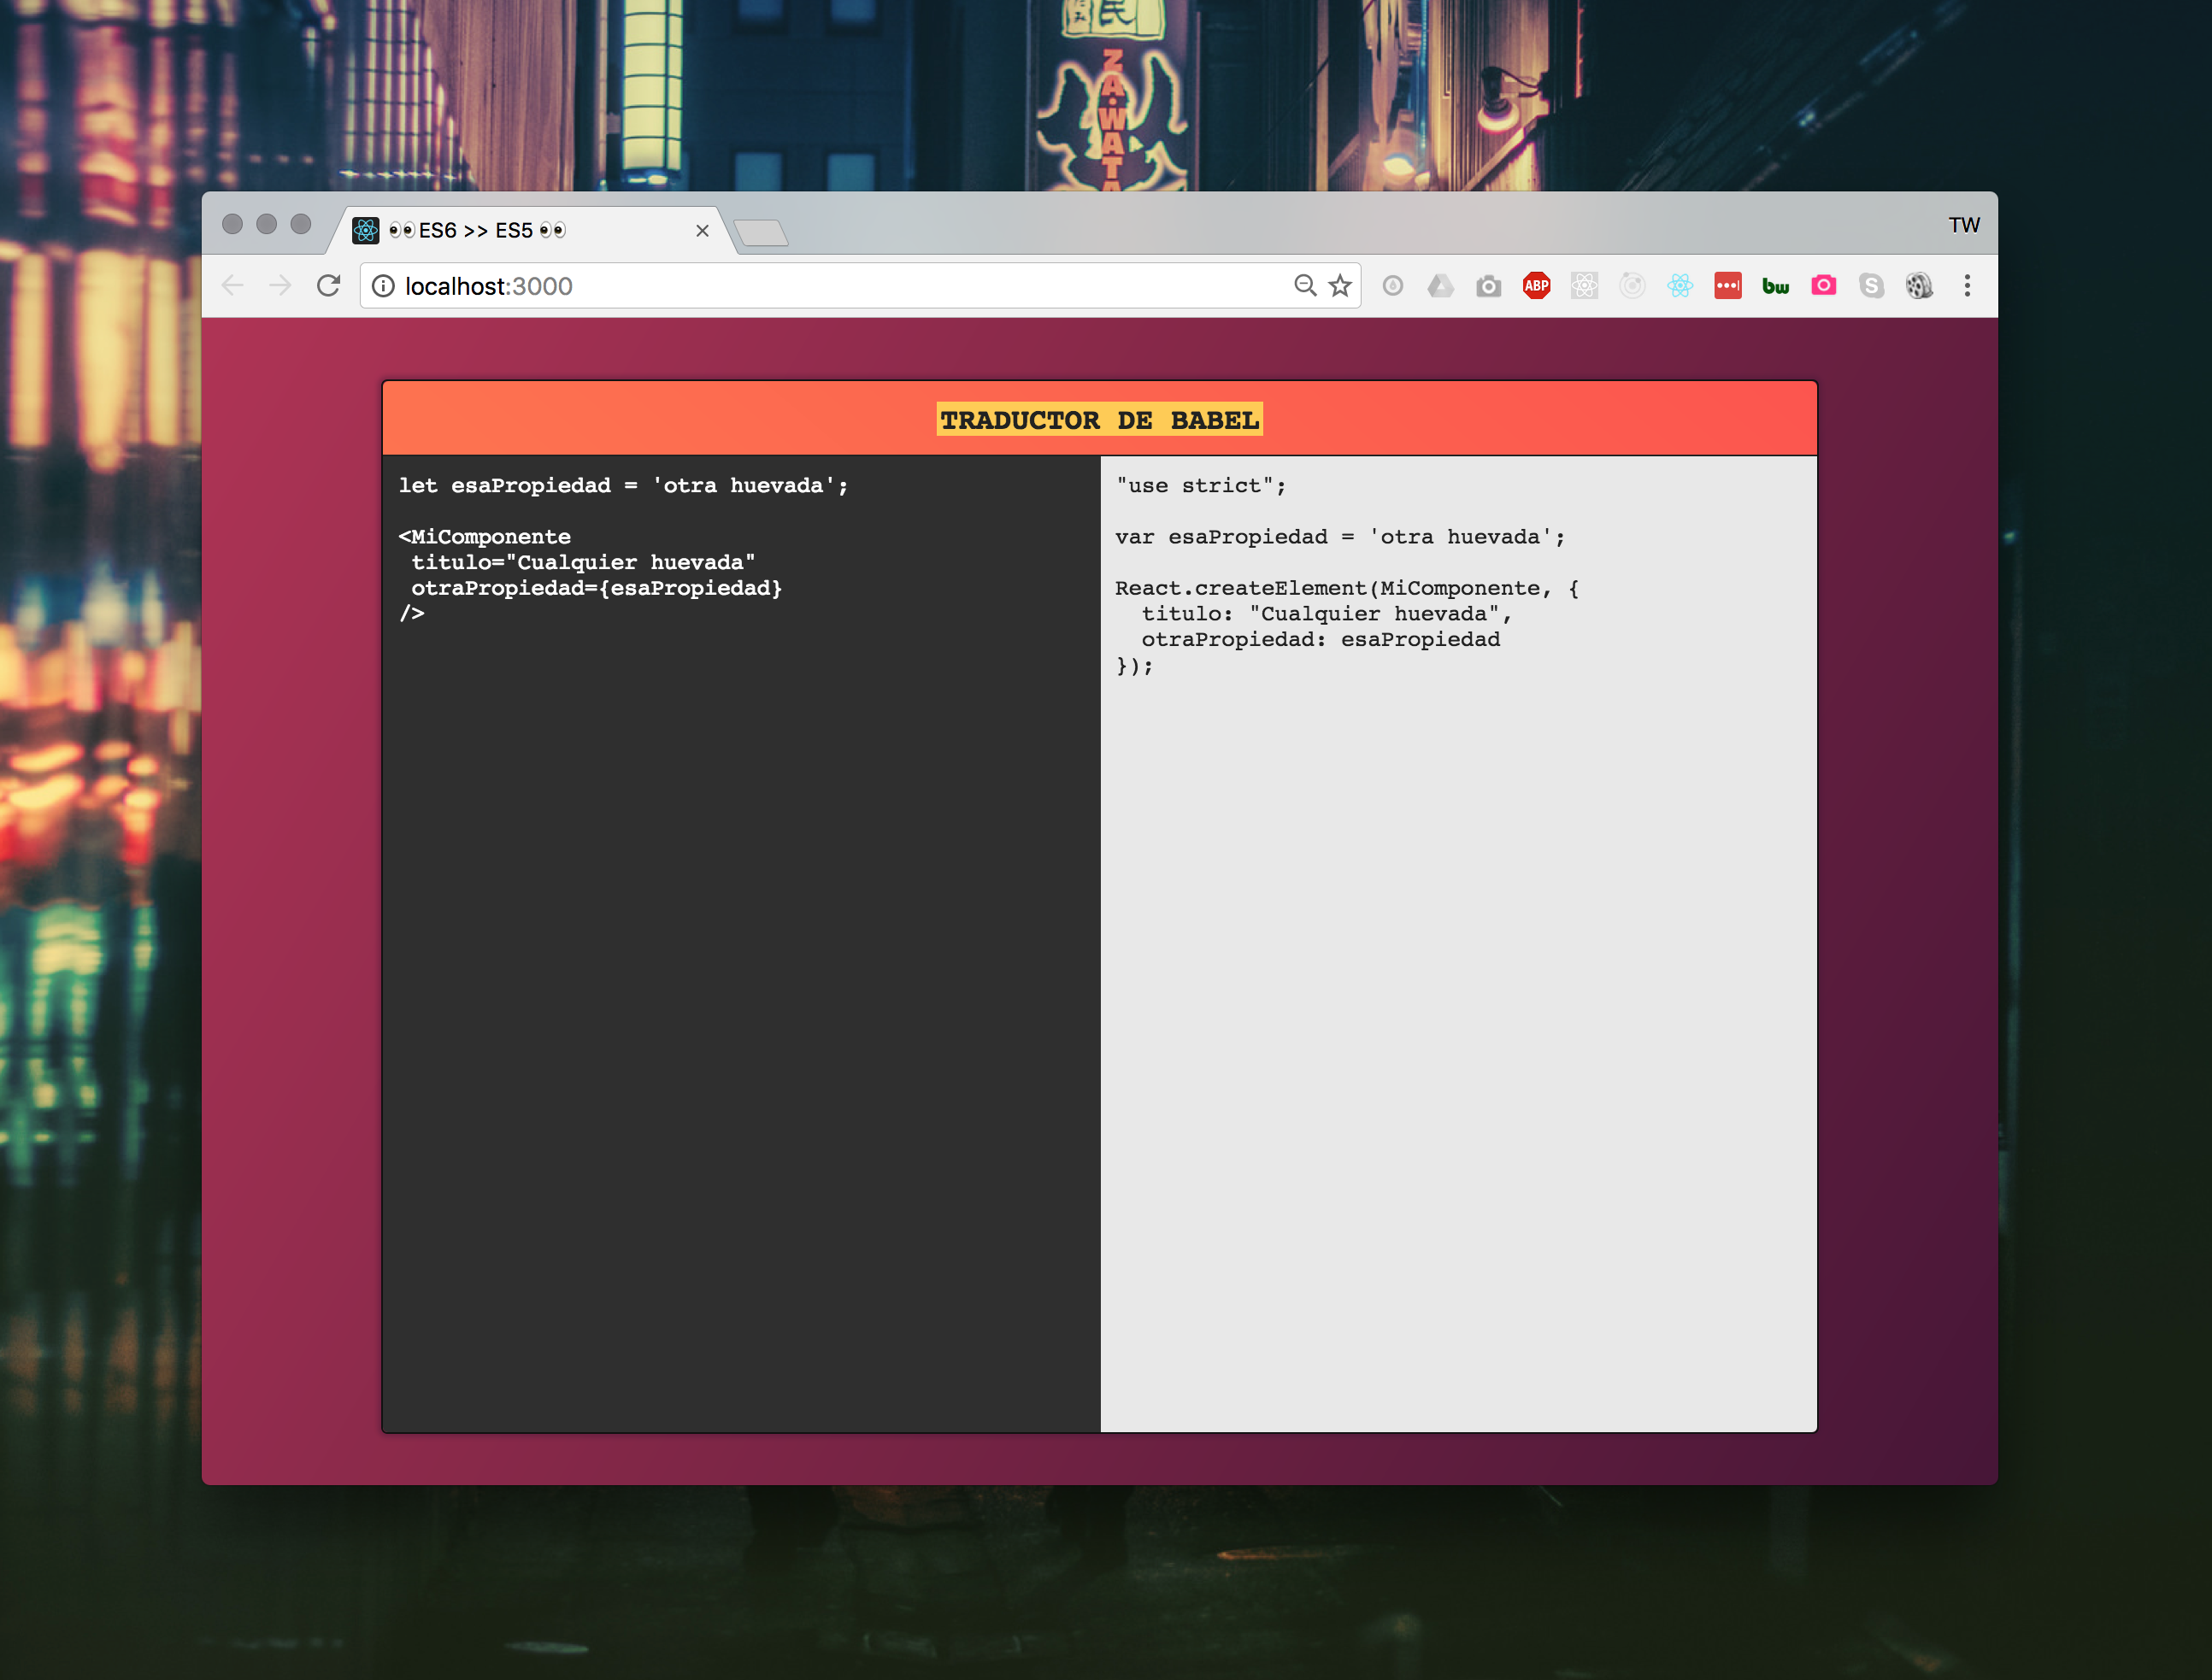Reload the localhost page

coord(328,286)
